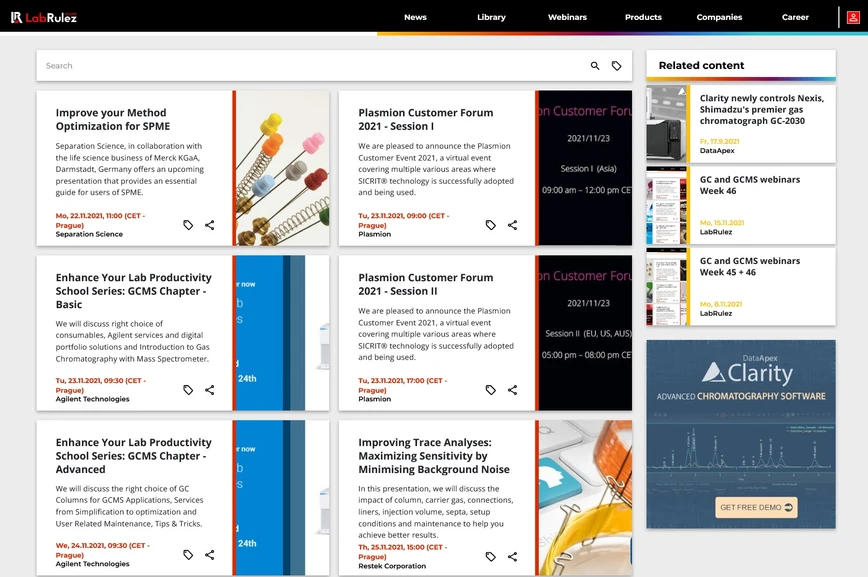Click 'Restek Corporation' company name
The height and width of the screenshot is (577, 868).
[x=392, y=566]
